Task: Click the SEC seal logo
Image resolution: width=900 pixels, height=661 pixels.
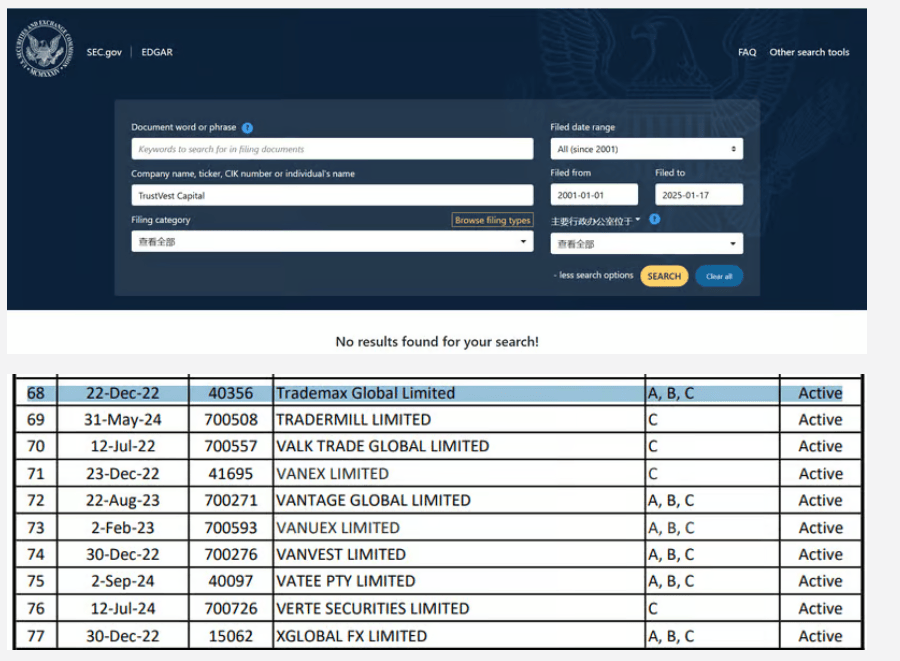Action: click(x=44, y=49)
